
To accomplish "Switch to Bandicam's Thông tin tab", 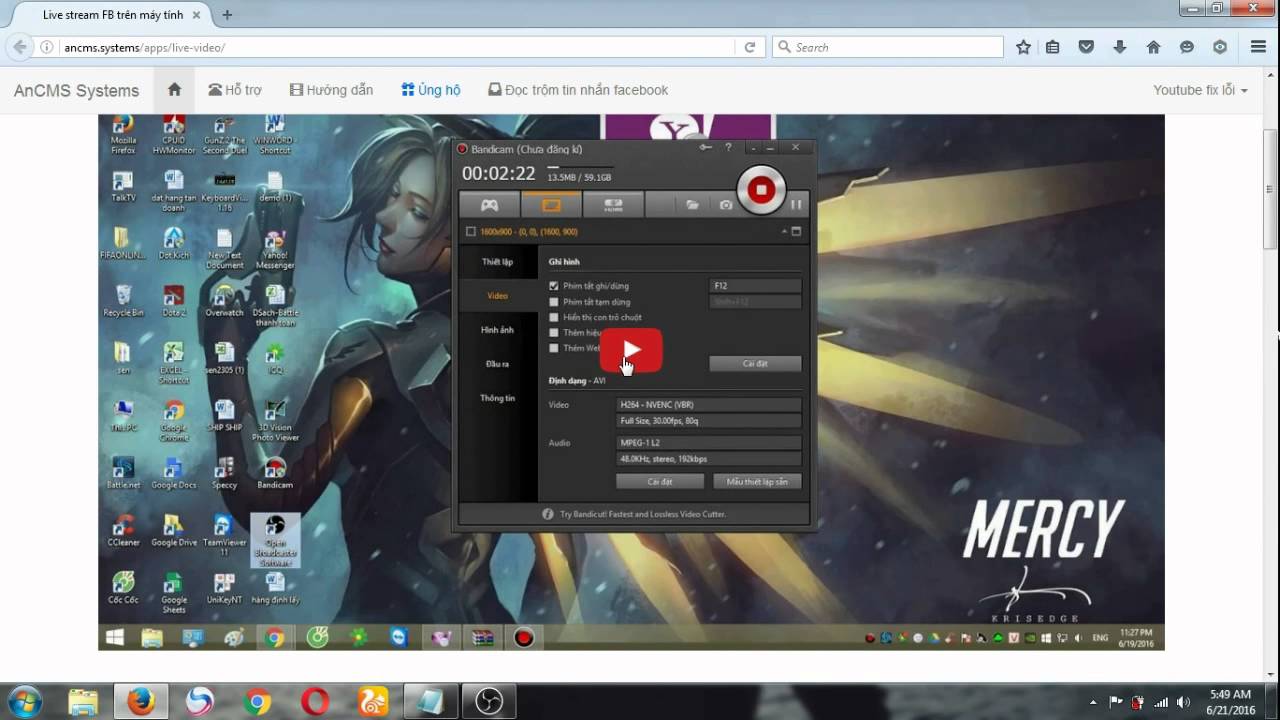I will point(498,398).
